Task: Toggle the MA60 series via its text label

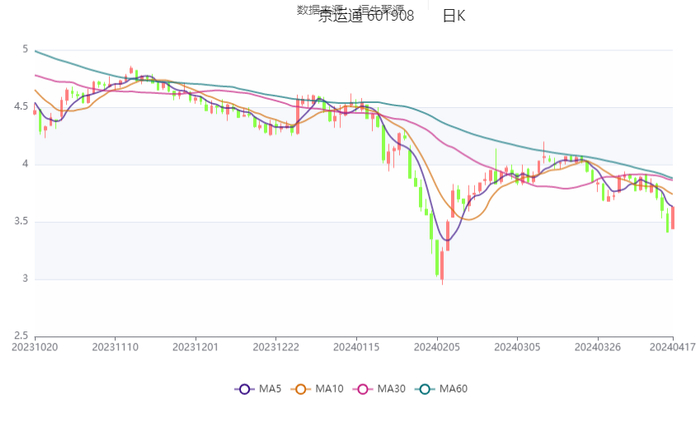Action: click(452, 389)
